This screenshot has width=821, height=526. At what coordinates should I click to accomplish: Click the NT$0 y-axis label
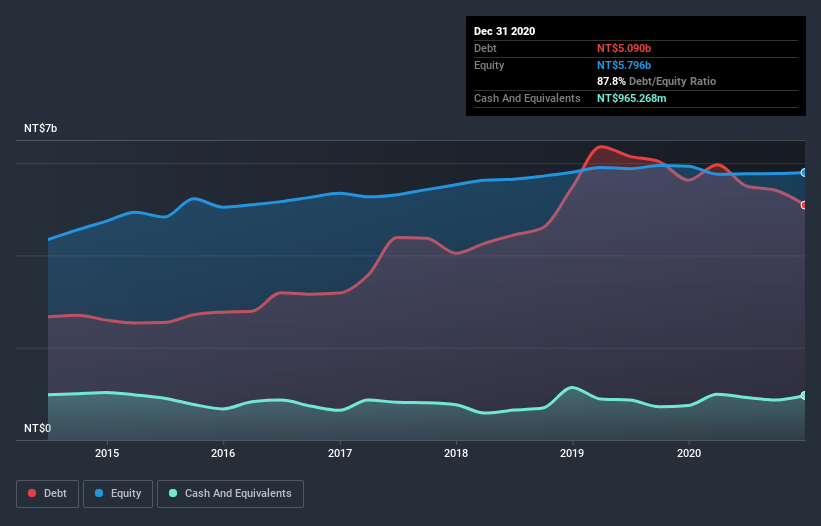[x=38, y=428]
